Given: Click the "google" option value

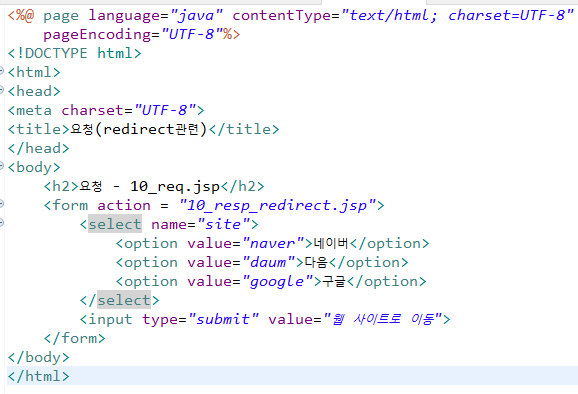Looking at the screenshot, I should click(277, 282).
